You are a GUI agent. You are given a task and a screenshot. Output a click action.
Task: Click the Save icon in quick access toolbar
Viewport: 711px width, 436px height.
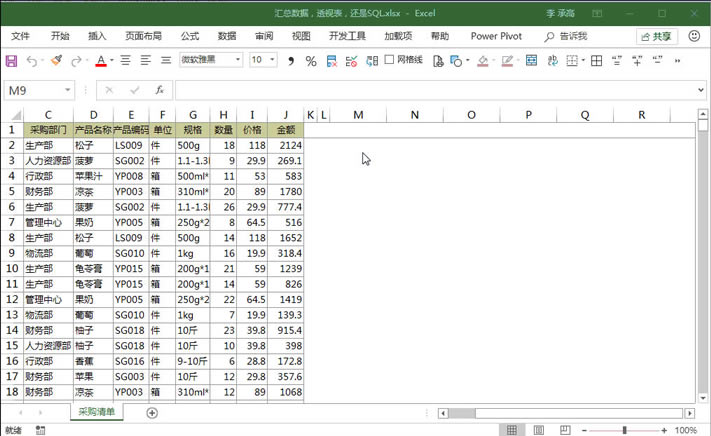[x=11, y=61]
